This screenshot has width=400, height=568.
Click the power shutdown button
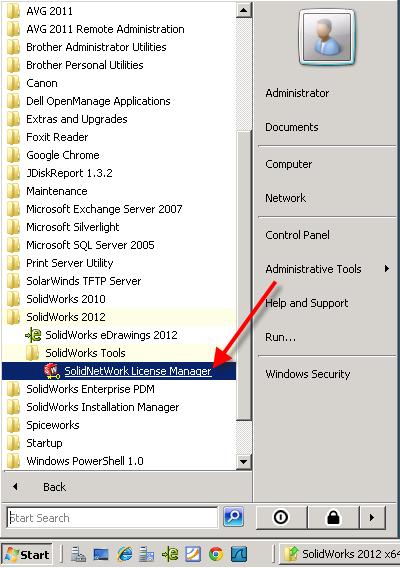(281, 517)
